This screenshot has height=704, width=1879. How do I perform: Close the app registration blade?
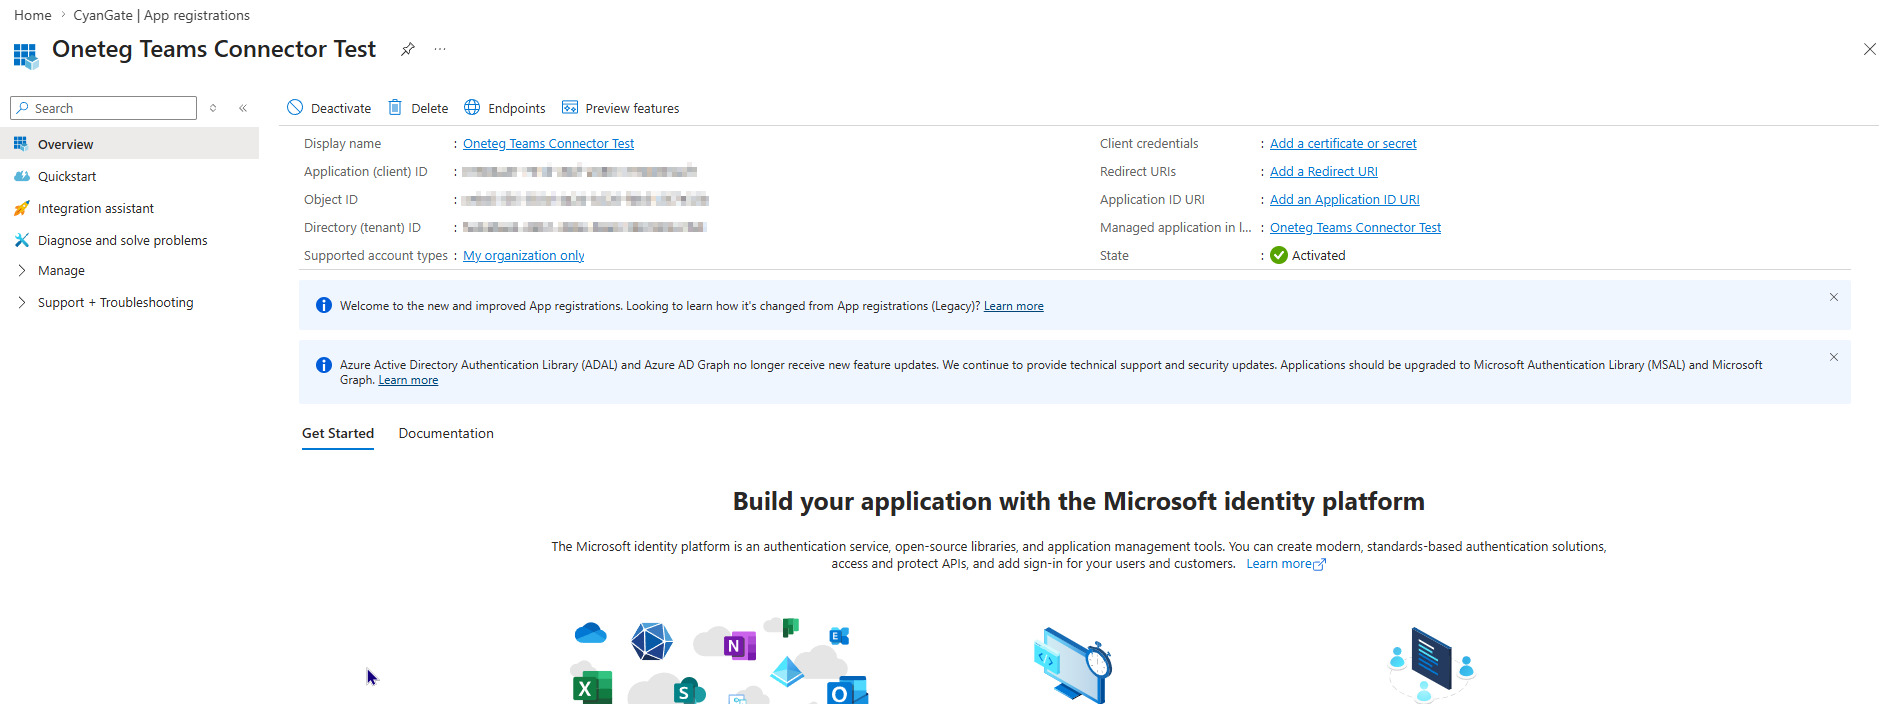pos(1869,49)
